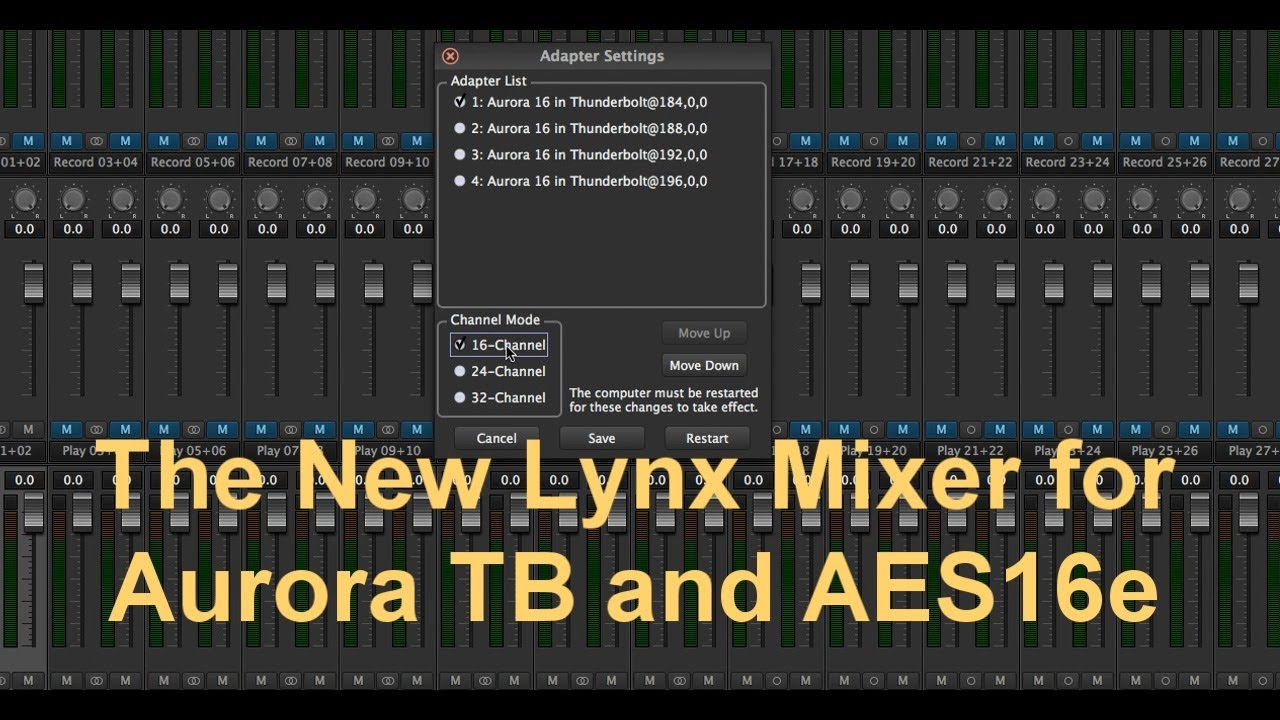Toggle the stereo link icon for Play 25+26
The image size is (1280, 720).
1165,429
